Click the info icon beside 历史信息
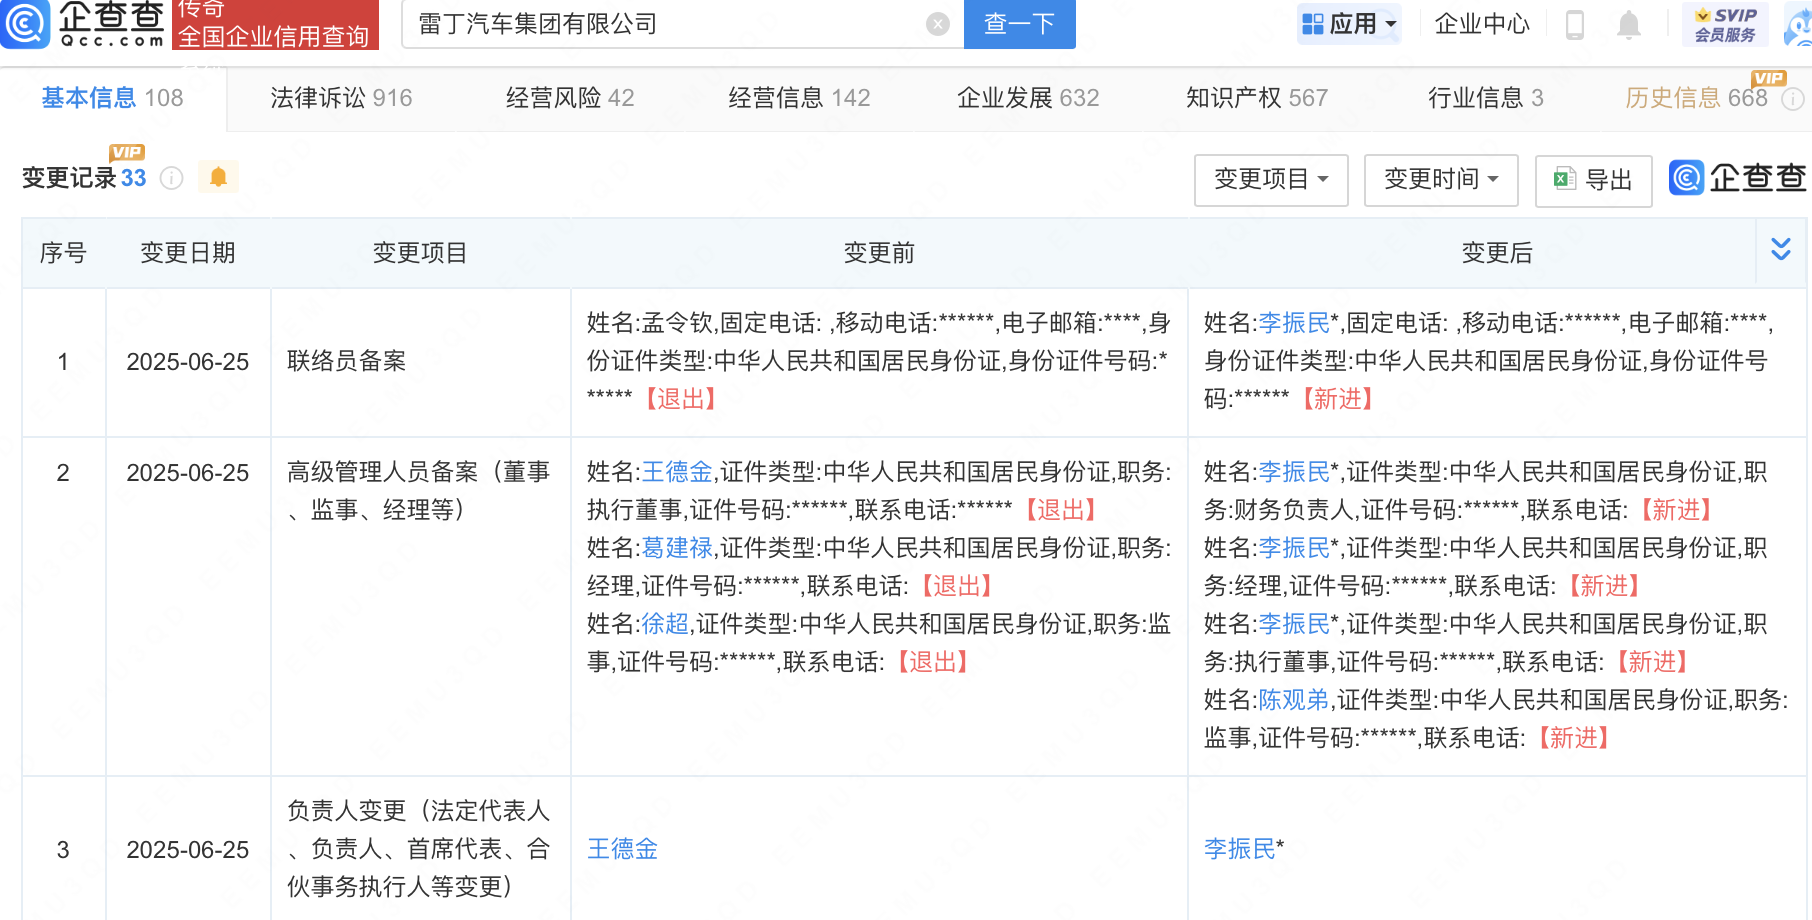This screenshot has width=1812, height=920. click(x=1793, y=98)
